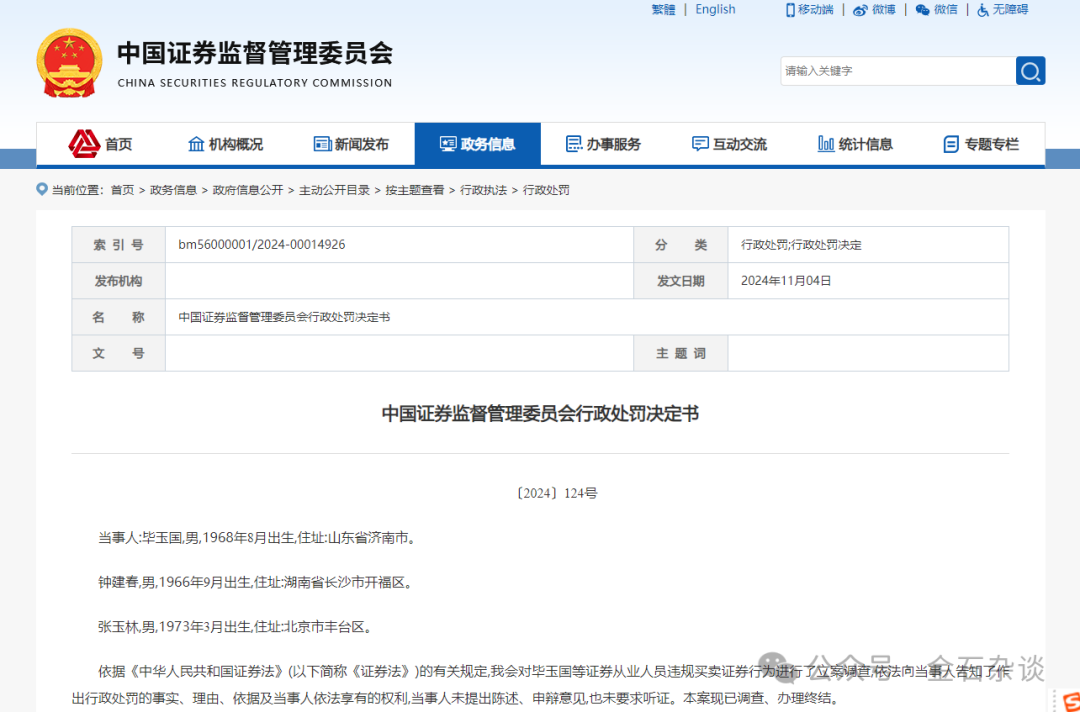Switch site language to English
Screen dimensions: 1080x712
[715, 10]
